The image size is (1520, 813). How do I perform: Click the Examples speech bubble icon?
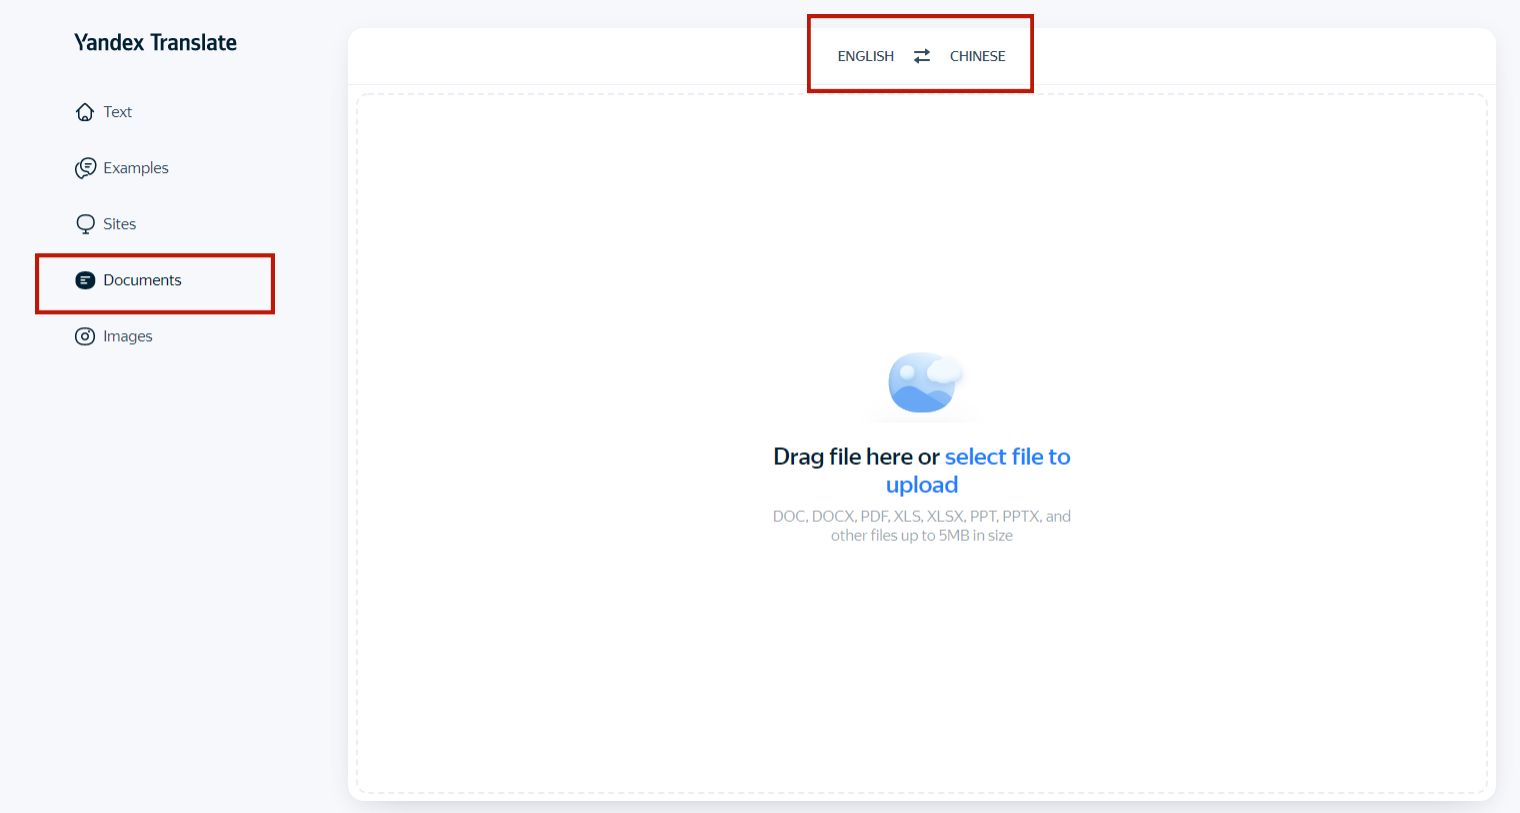tap(85, 168)
